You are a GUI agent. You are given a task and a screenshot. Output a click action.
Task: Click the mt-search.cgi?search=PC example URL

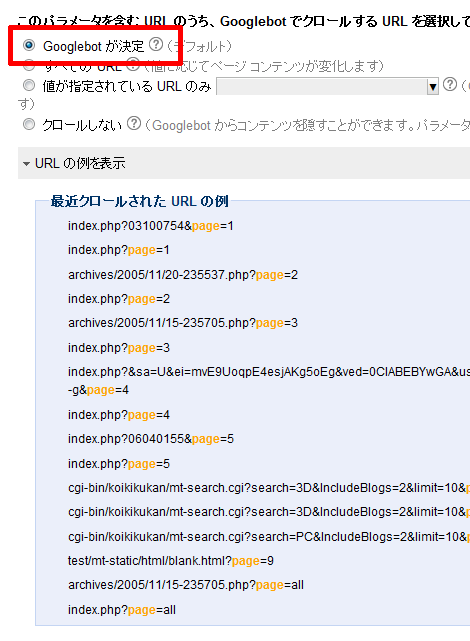269,536
